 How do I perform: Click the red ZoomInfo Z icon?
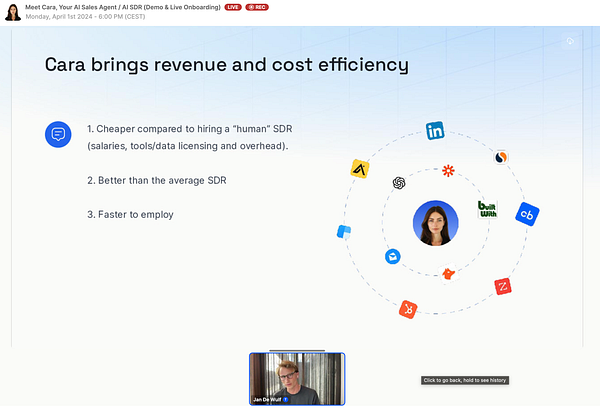(503, 286)
